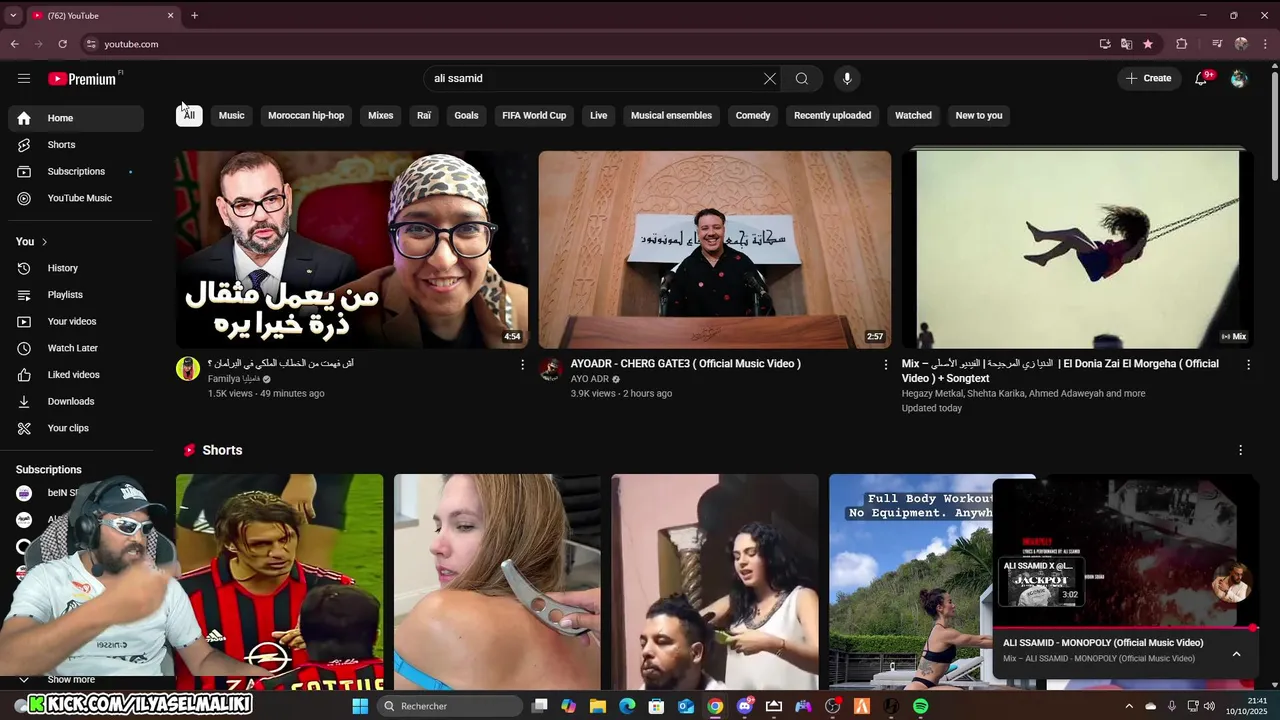Select the Music filter chip
Image resolution: width=1280 pixels, height=720 pixels.
pos(231,115)
